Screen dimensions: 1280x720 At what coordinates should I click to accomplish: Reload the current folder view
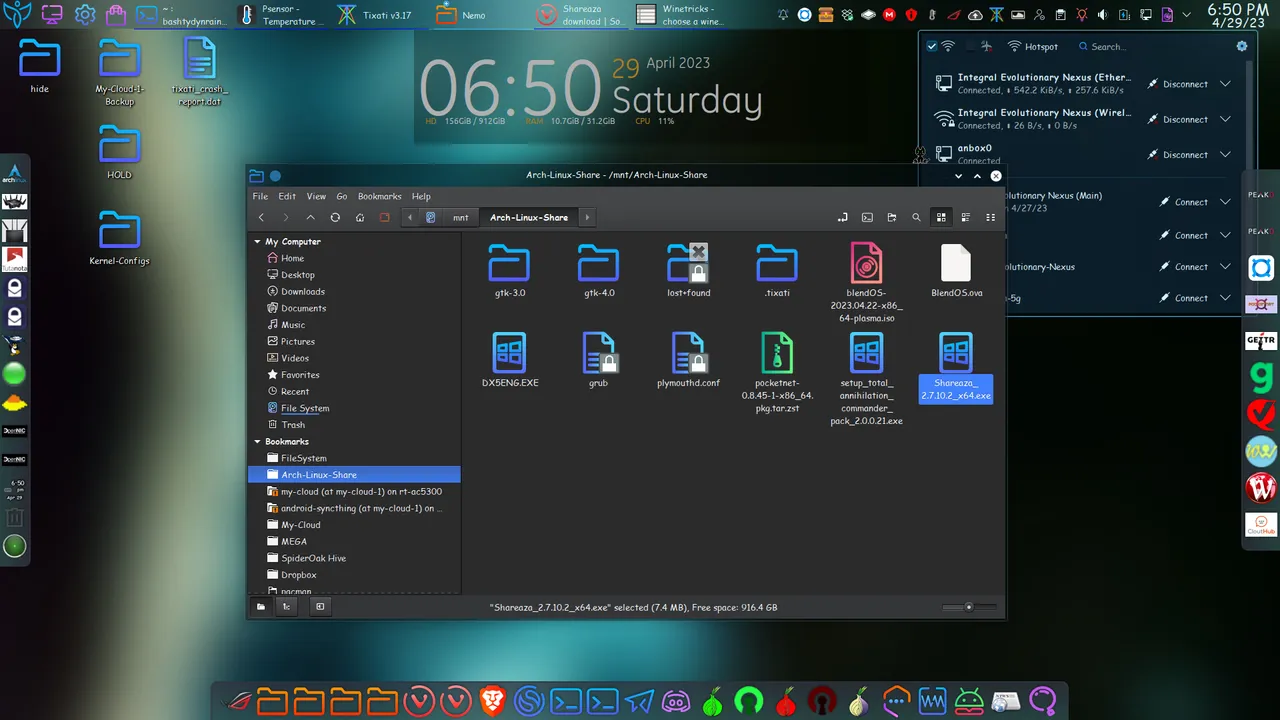[335, 217]
